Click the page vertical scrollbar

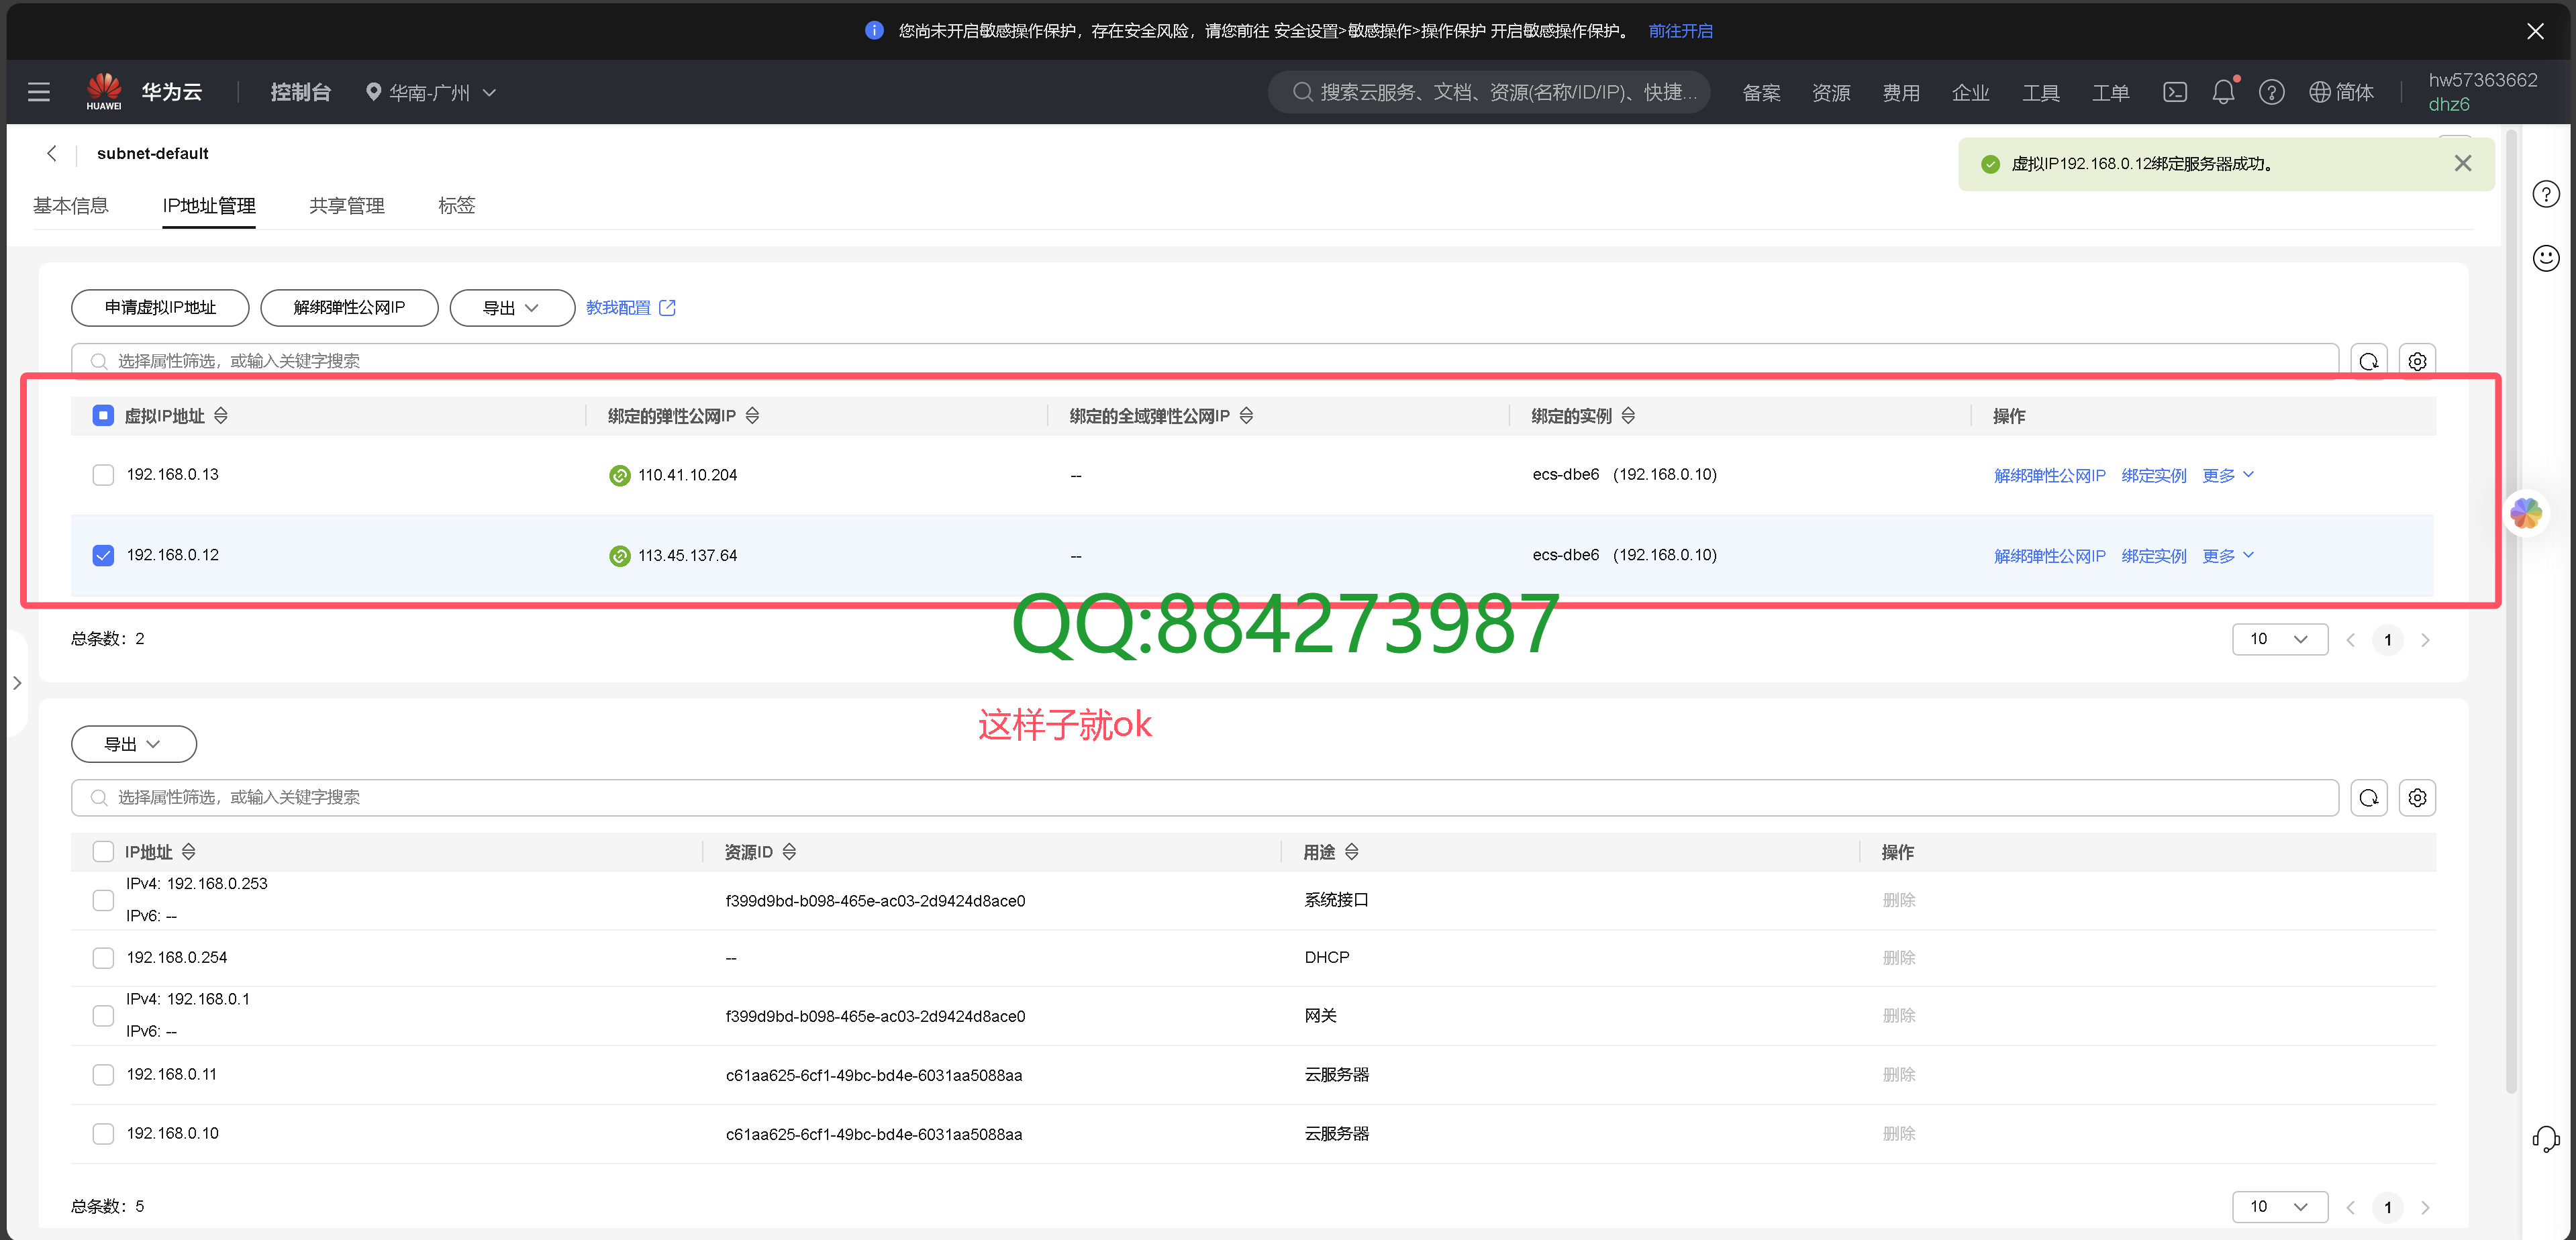[x=2511, y=610]
